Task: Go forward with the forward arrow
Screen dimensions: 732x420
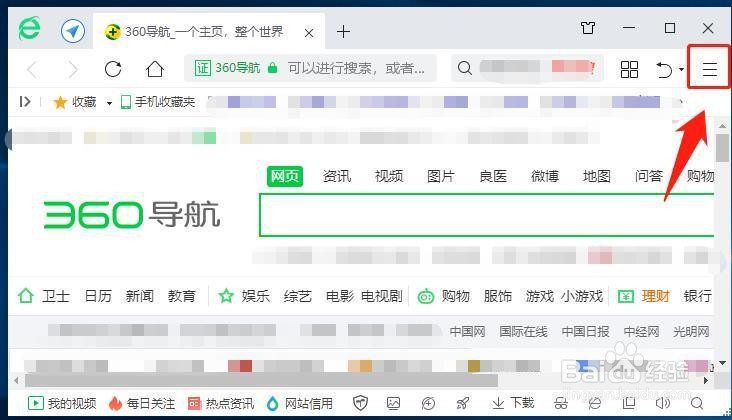Action: [x=73, y=70]
